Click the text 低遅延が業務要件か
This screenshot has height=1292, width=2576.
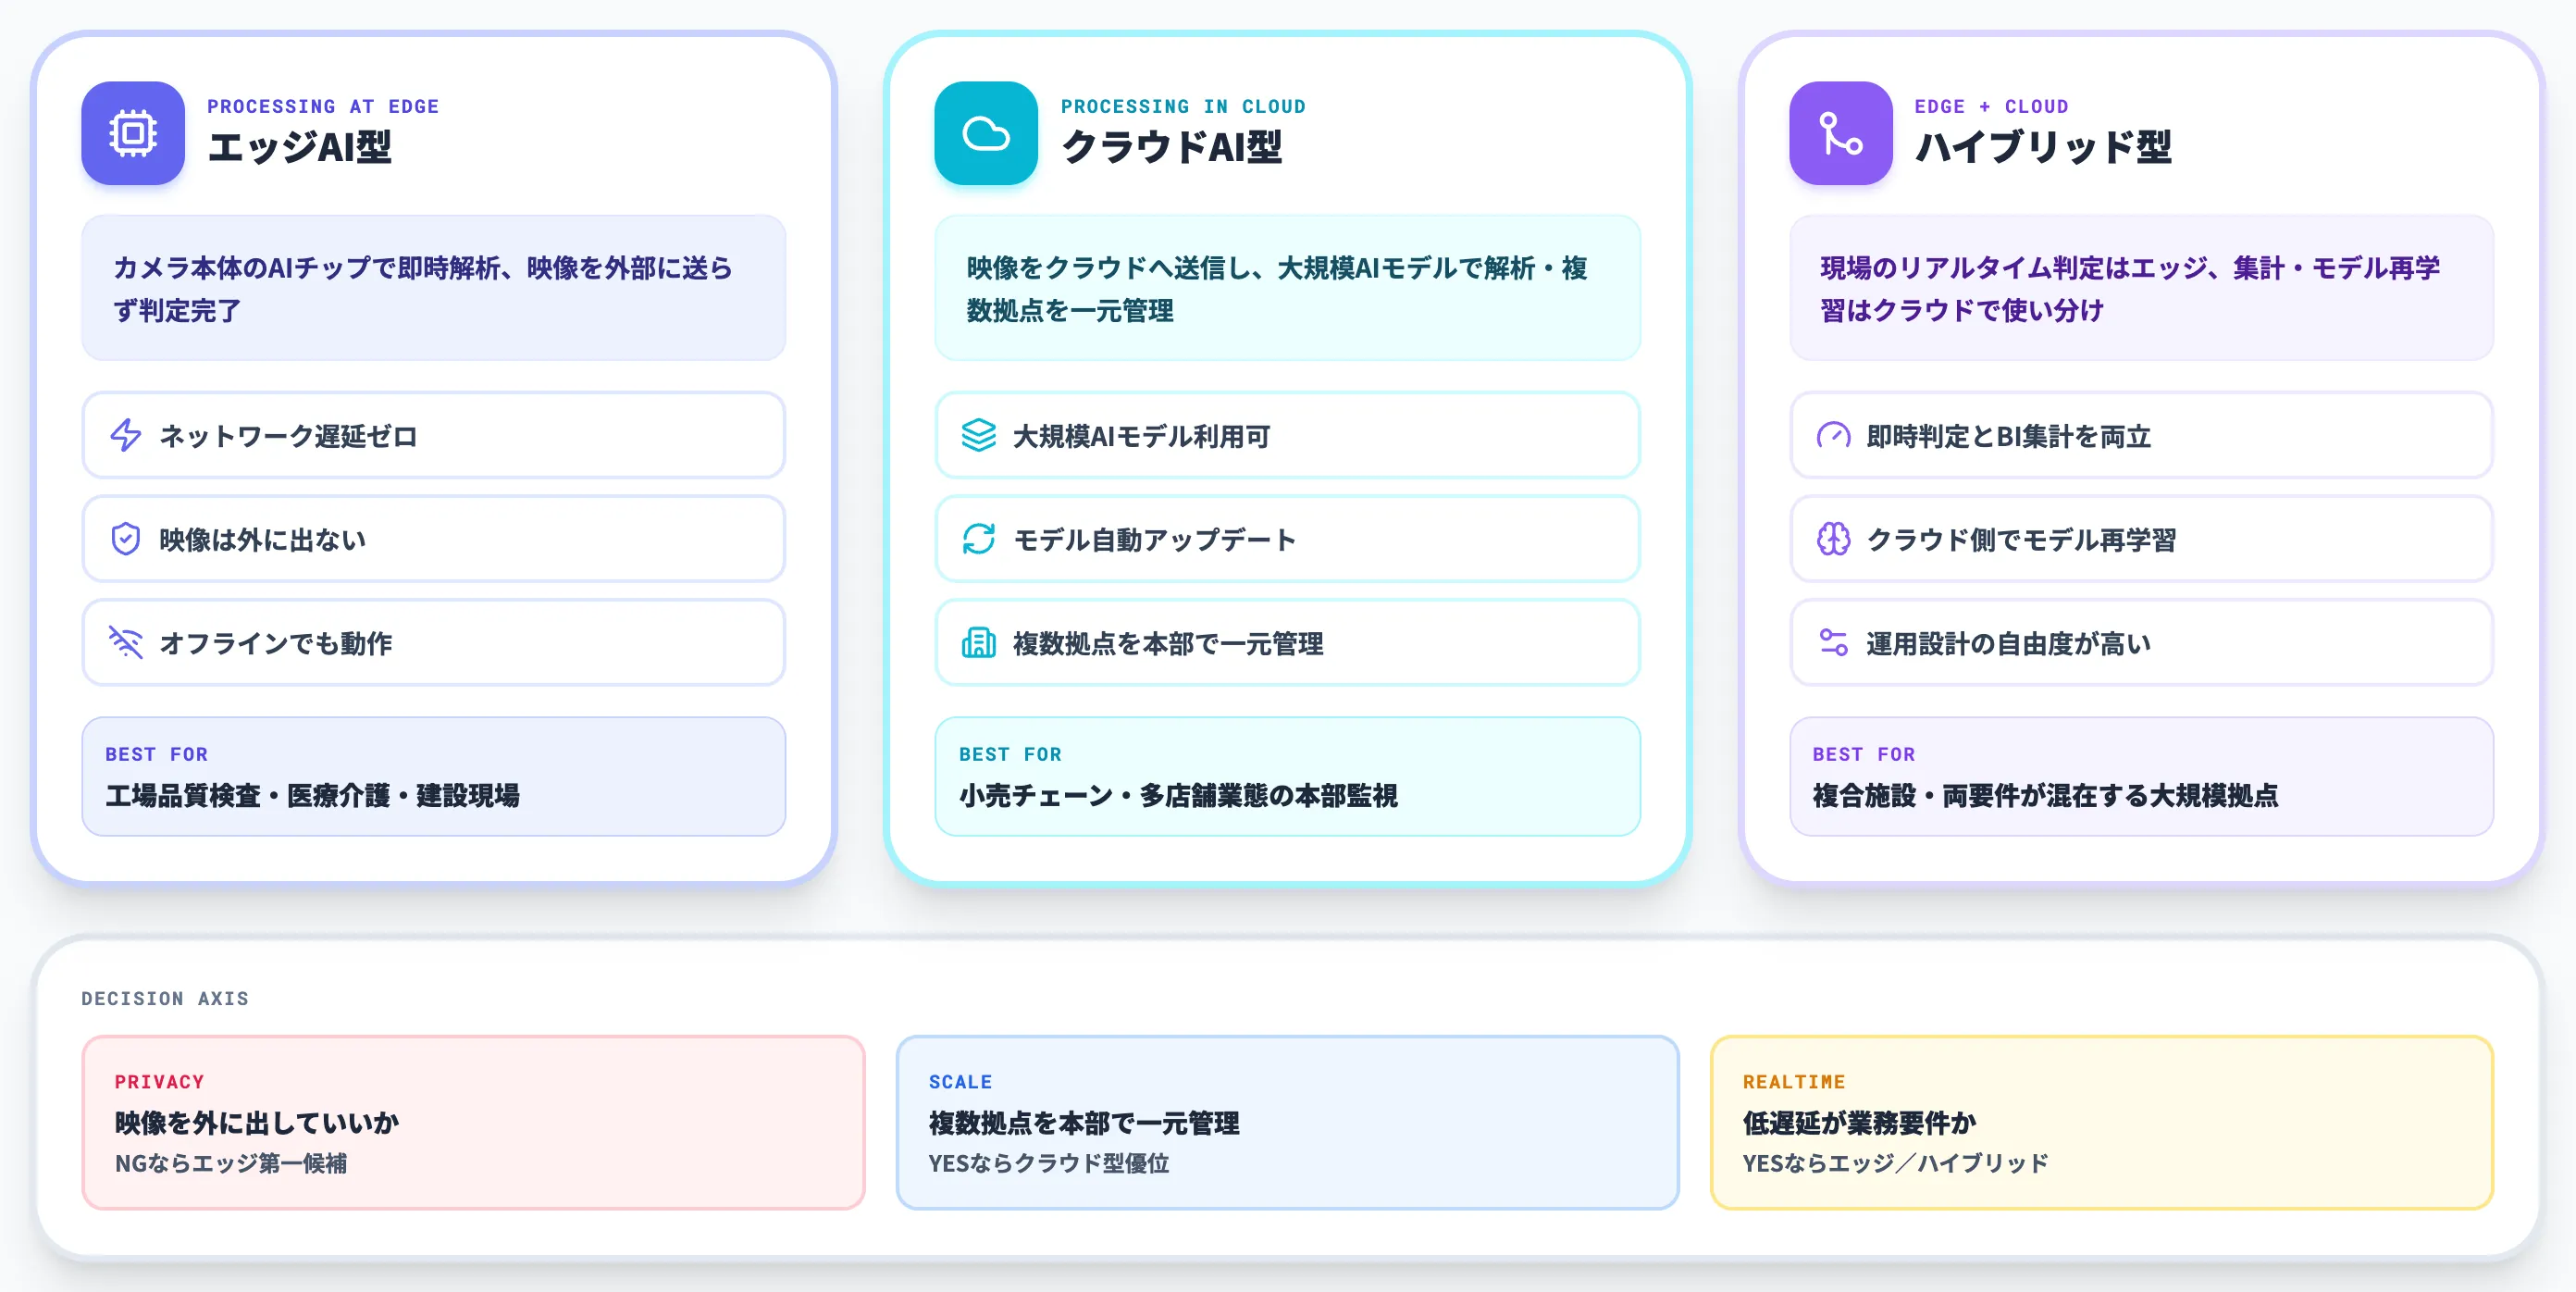pyautogui.click(x=1859, y=1123)
